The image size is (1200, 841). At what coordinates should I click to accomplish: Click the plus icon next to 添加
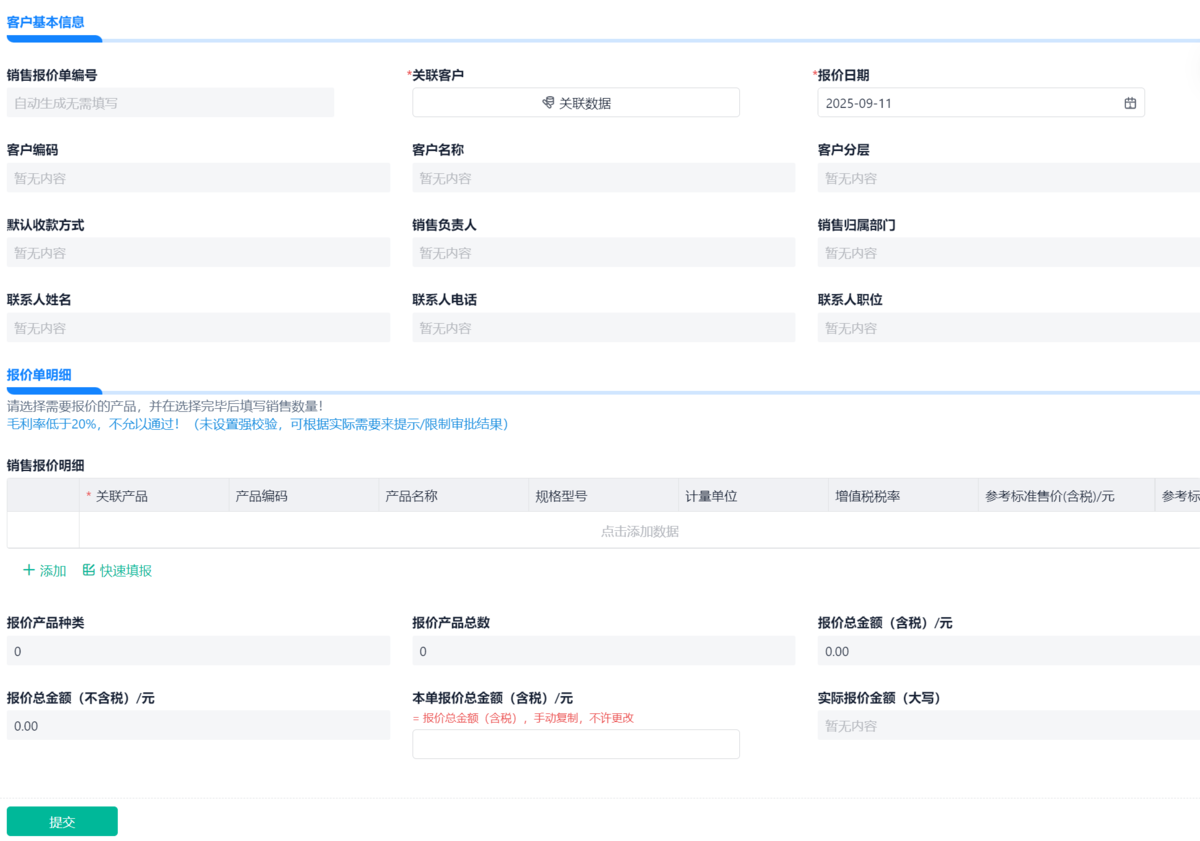pyautogui.click(x=28, y=570)
